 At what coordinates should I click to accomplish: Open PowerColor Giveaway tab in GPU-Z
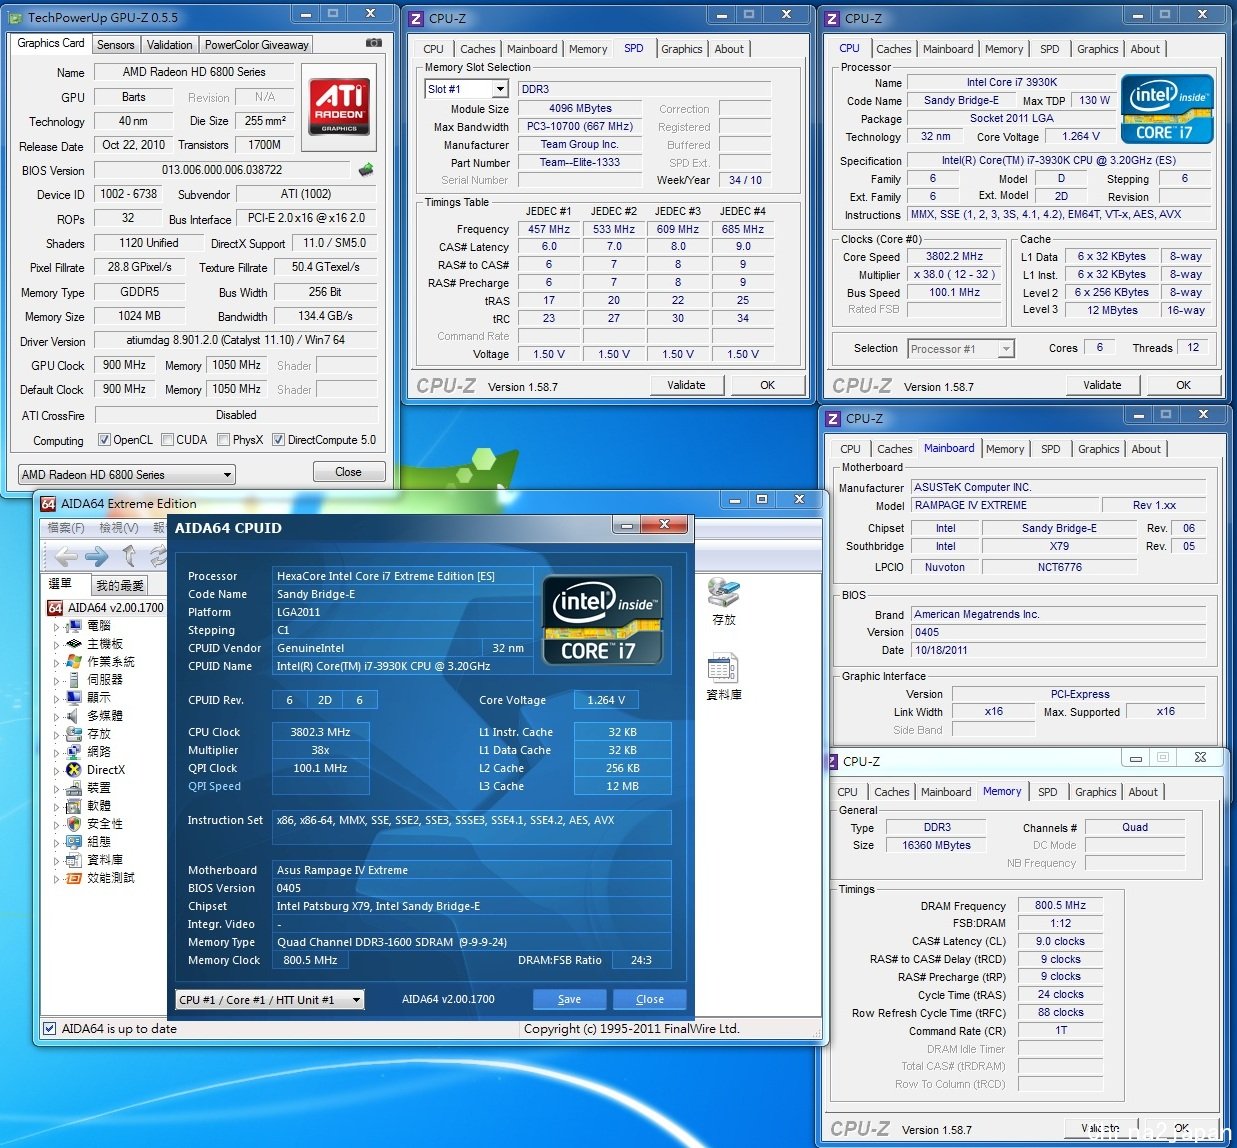(x=257, y=45)
